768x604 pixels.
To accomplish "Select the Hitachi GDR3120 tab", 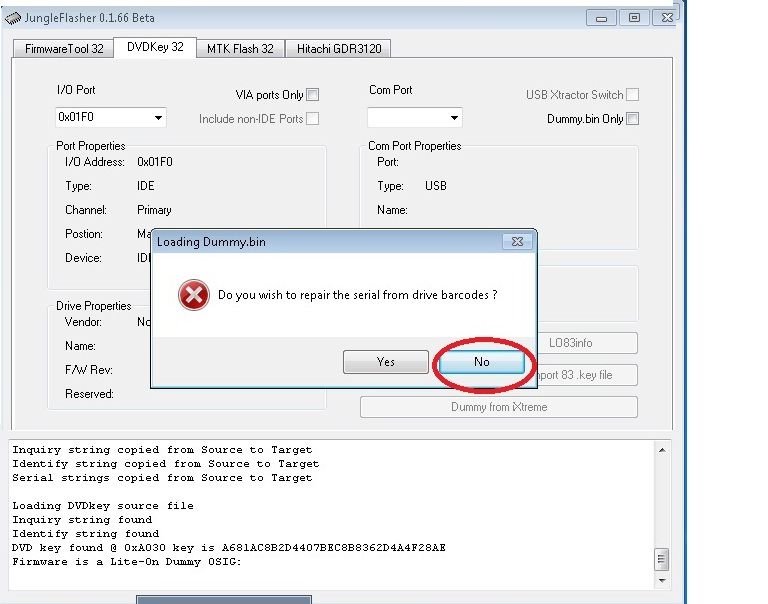I will pos(338,48).
